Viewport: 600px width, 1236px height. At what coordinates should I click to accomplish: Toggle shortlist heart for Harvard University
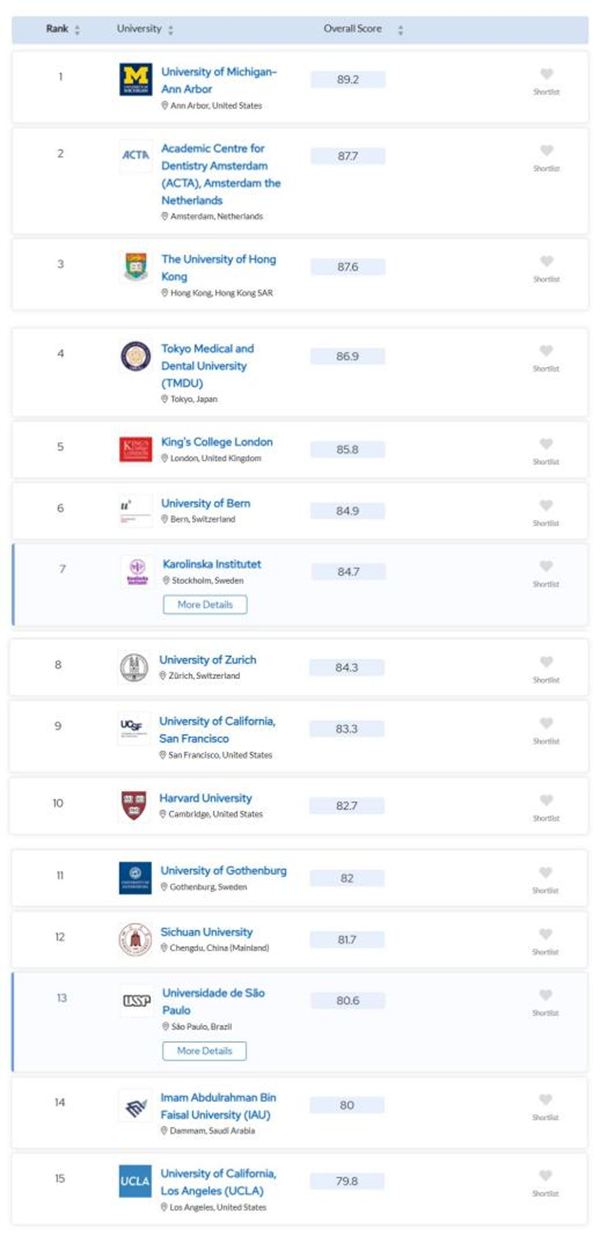click(546, 800)
